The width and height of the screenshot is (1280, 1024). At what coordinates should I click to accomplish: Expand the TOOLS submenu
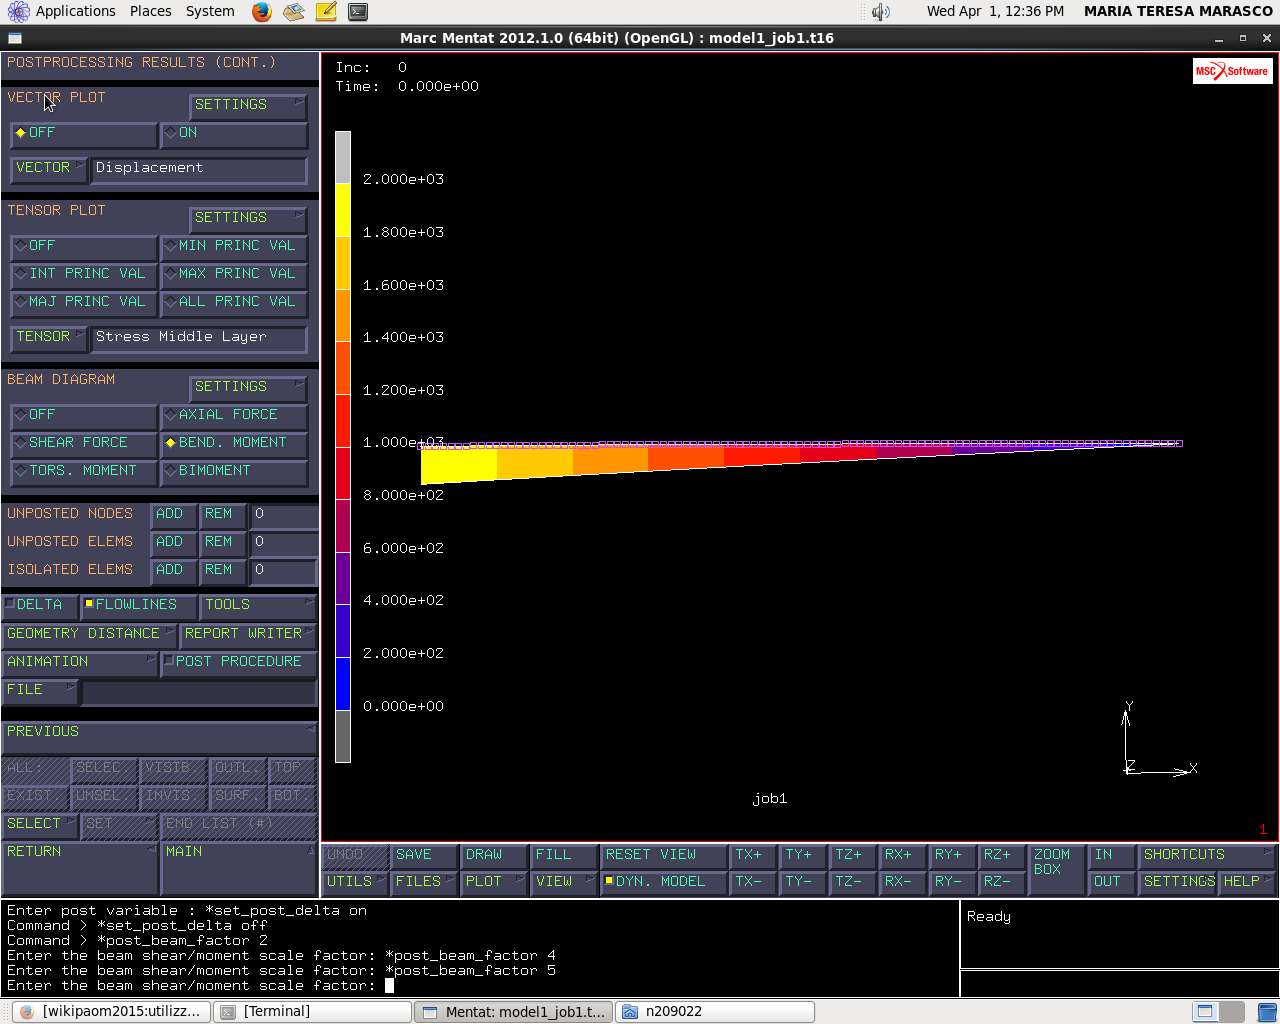(258, 606)
